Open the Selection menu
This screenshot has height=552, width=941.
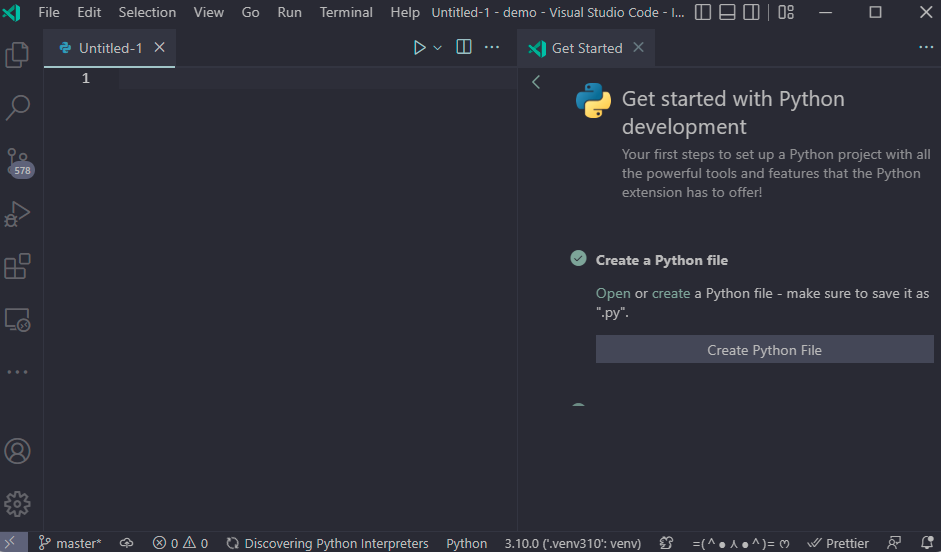[147, 12]
